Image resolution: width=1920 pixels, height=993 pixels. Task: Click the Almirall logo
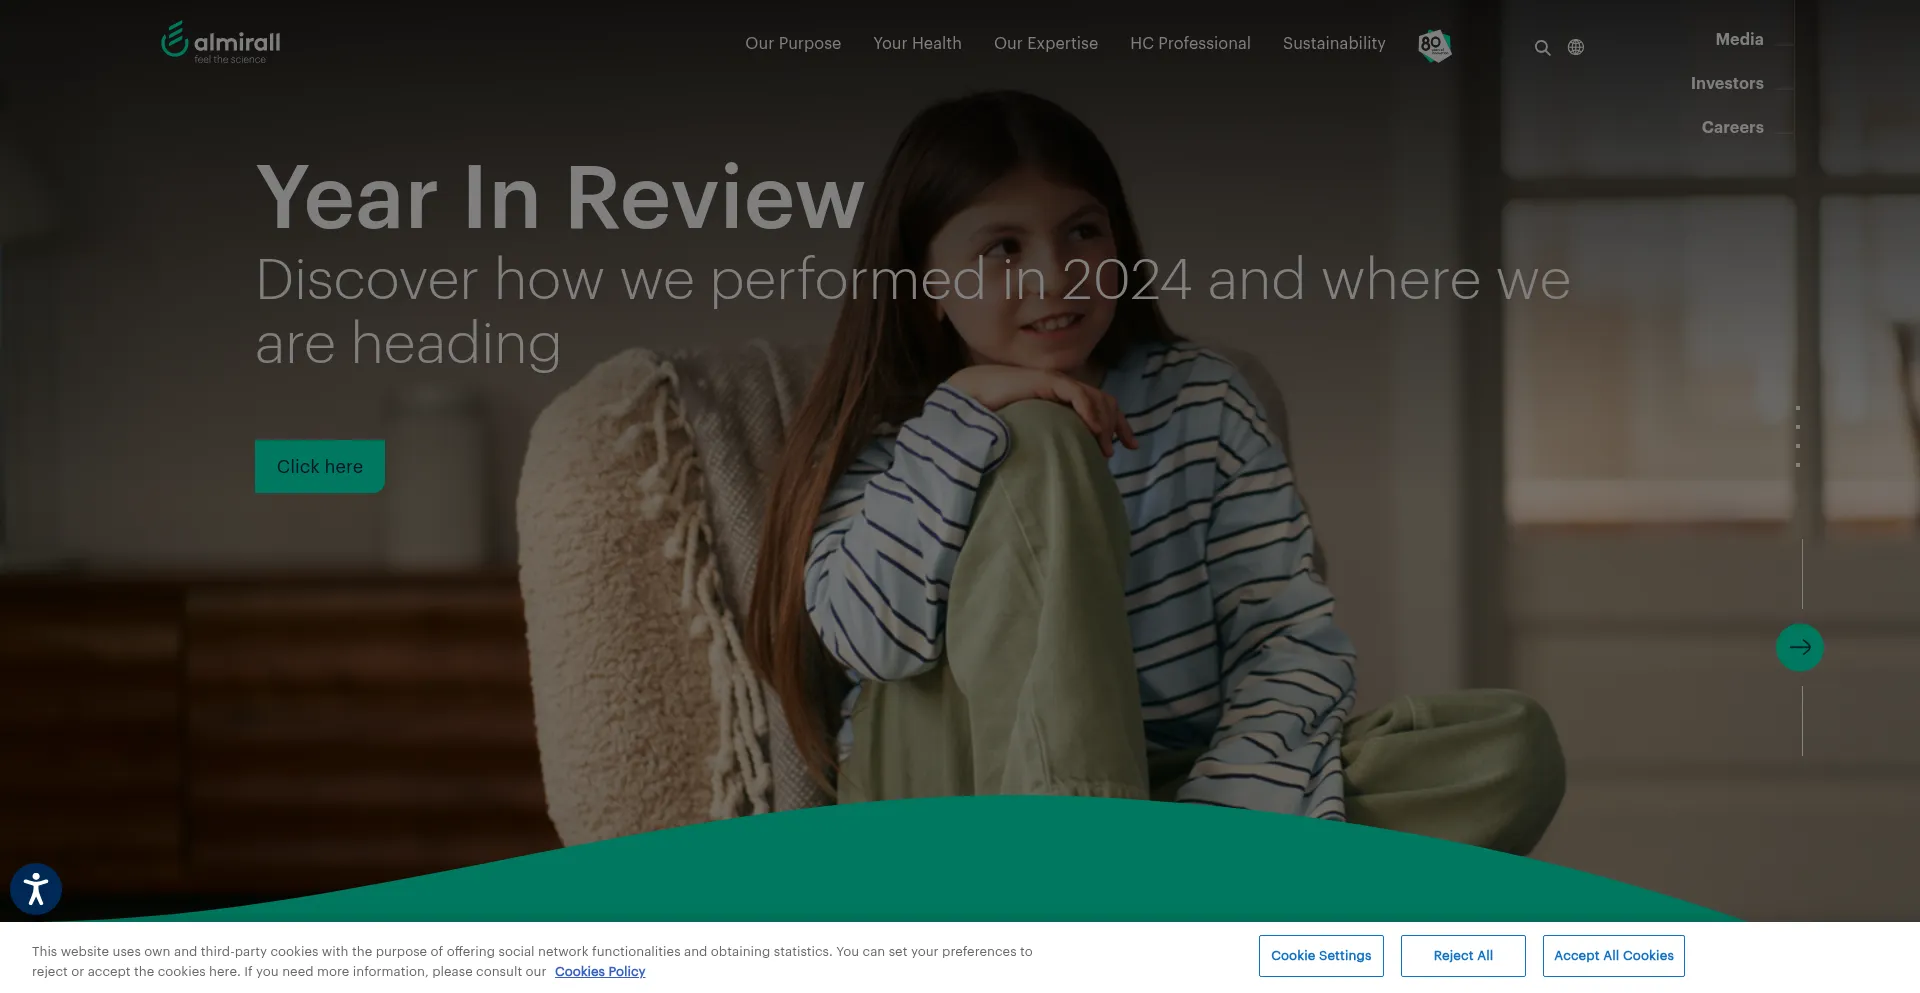[221, 42]
